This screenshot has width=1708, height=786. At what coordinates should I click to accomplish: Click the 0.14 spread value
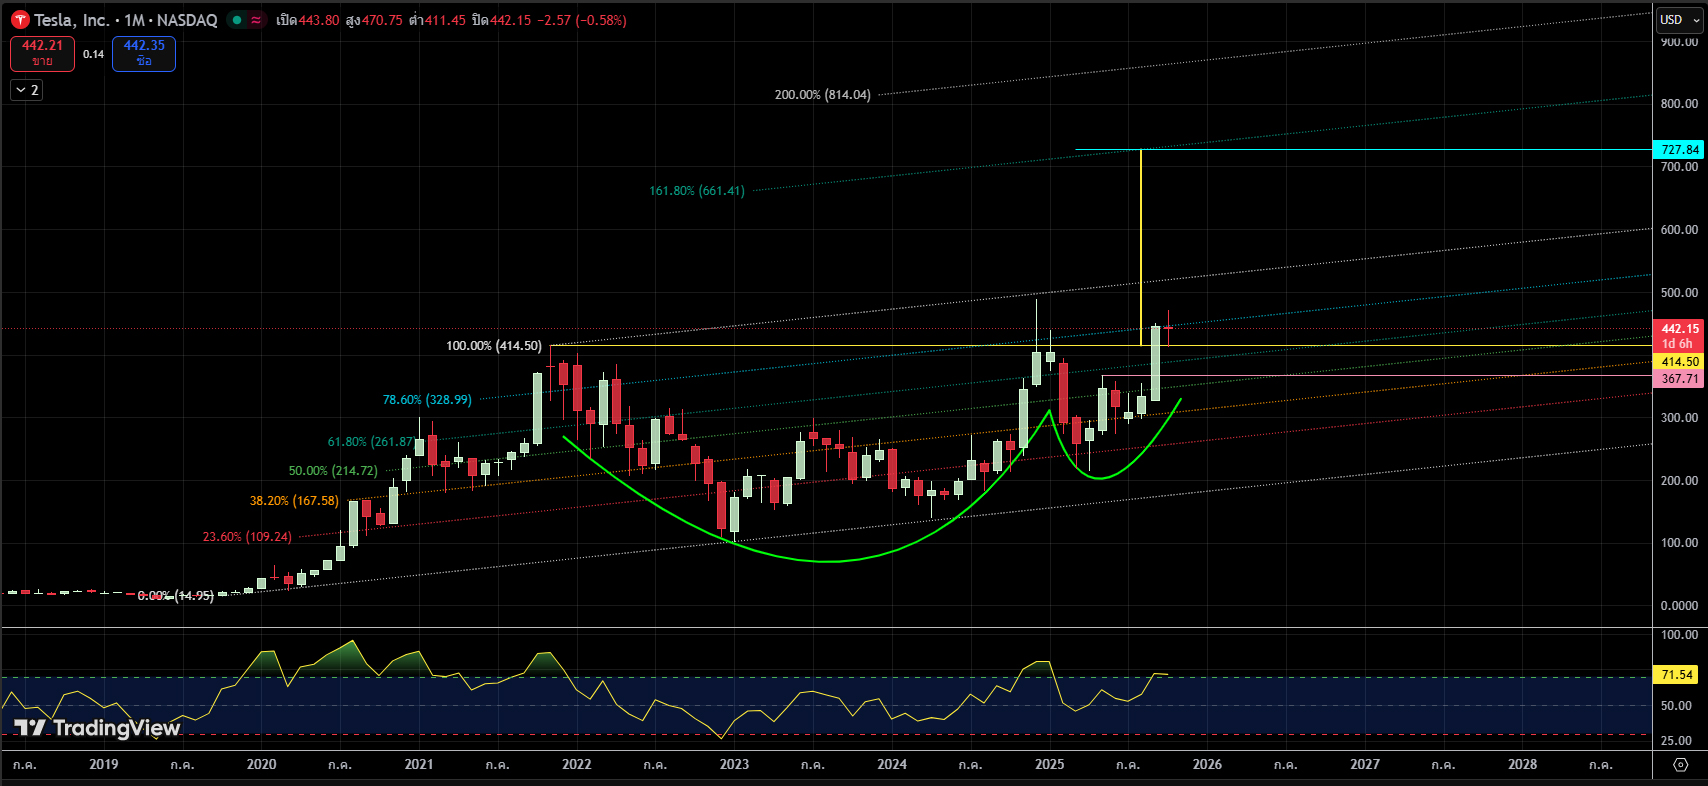(93, 54)
